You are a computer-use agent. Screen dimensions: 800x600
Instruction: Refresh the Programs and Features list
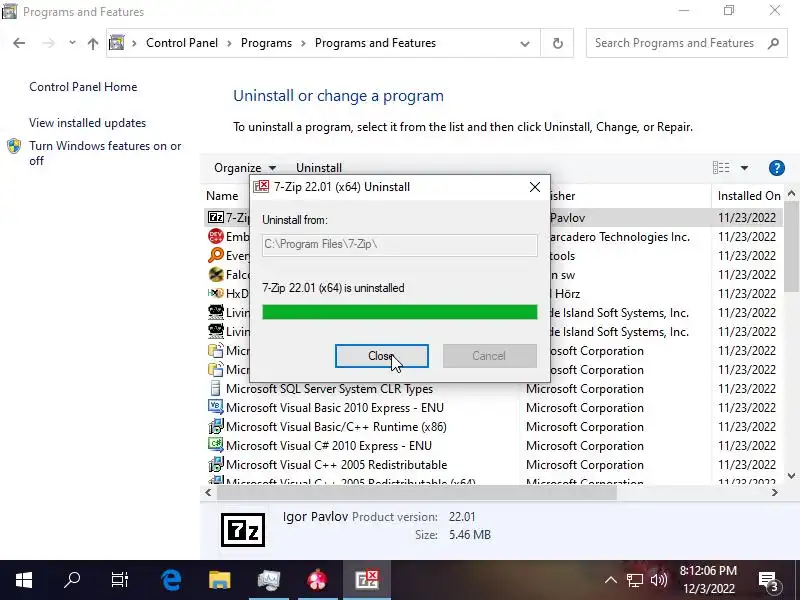coord(558,44)
